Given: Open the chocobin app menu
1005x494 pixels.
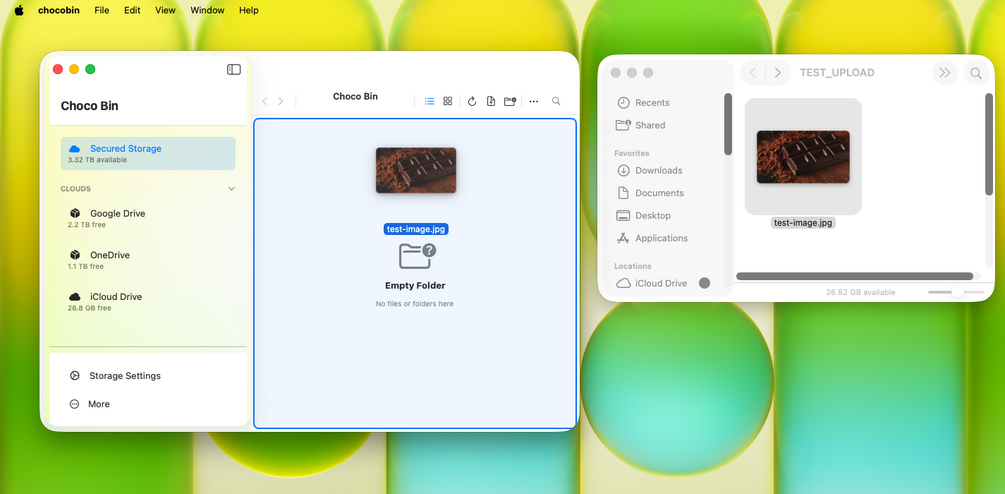Looking at the screenshot, I should pos(59,10).
